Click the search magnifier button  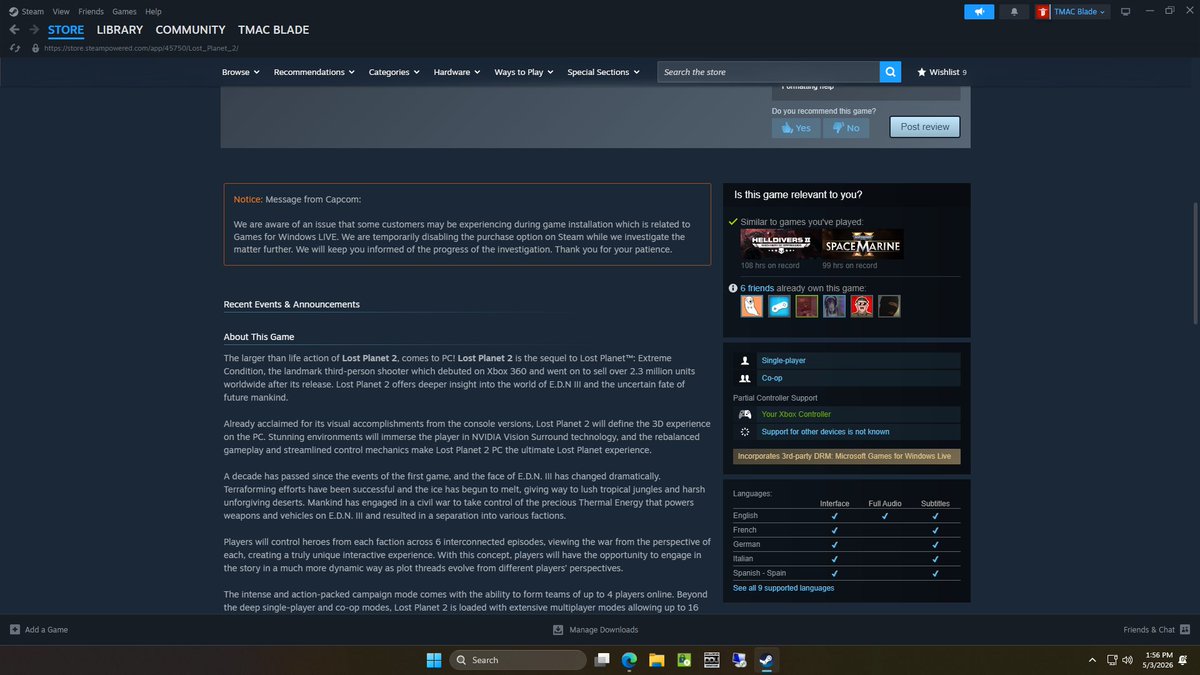point(890,72)
